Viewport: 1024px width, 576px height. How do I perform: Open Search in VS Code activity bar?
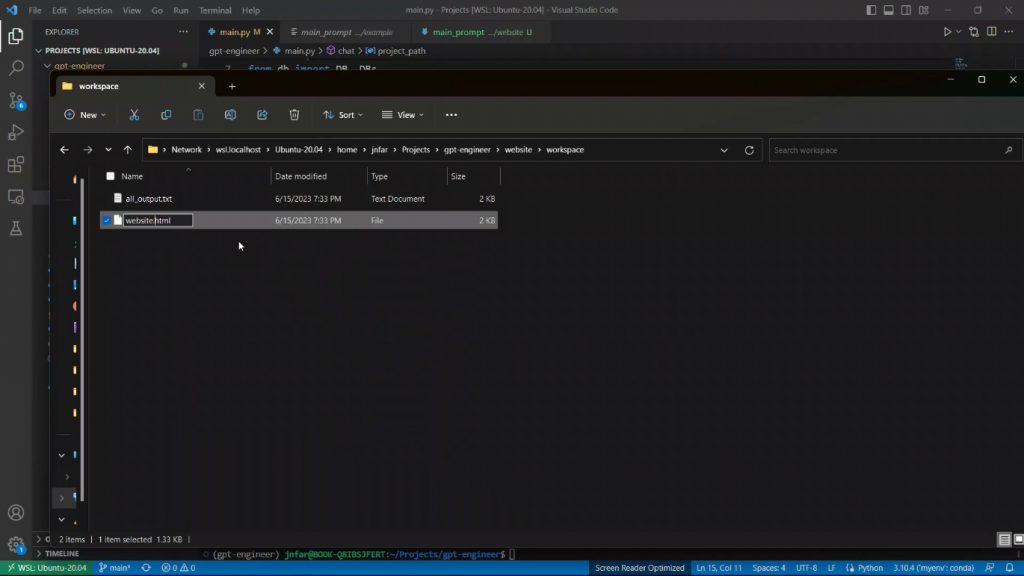click(16, 68)
